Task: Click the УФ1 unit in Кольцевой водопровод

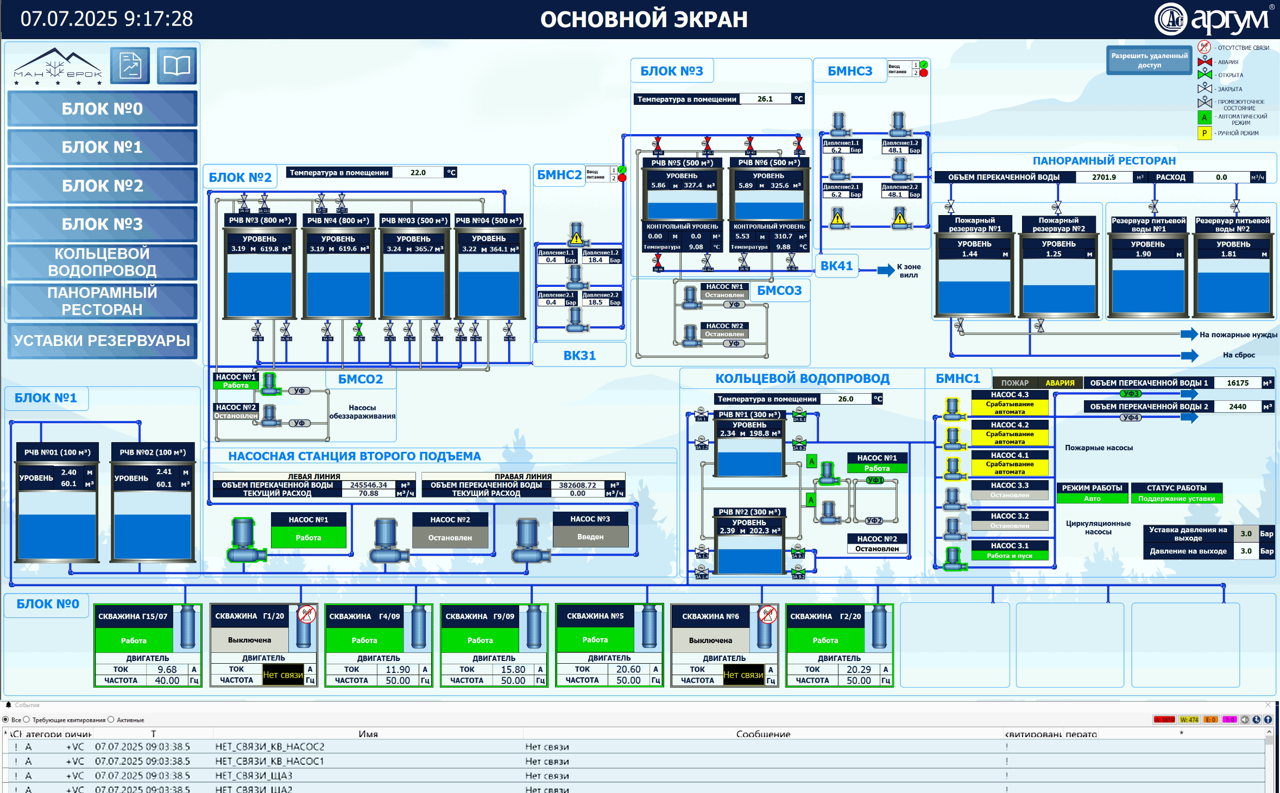Action: pyautogui.click(x=875, y=481)
